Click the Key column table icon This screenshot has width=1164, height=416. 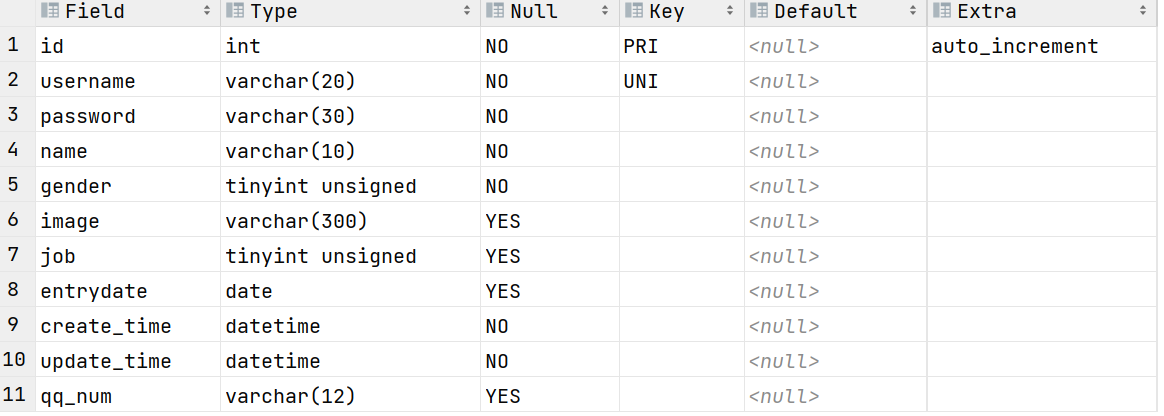(x=634, y=12)
